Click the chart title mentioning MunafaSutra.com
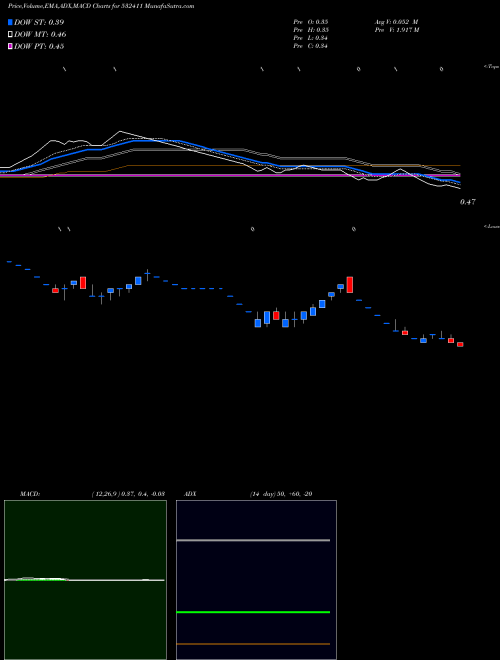The height and width of the screenshot is (660, 500). [x=101, y=6]
